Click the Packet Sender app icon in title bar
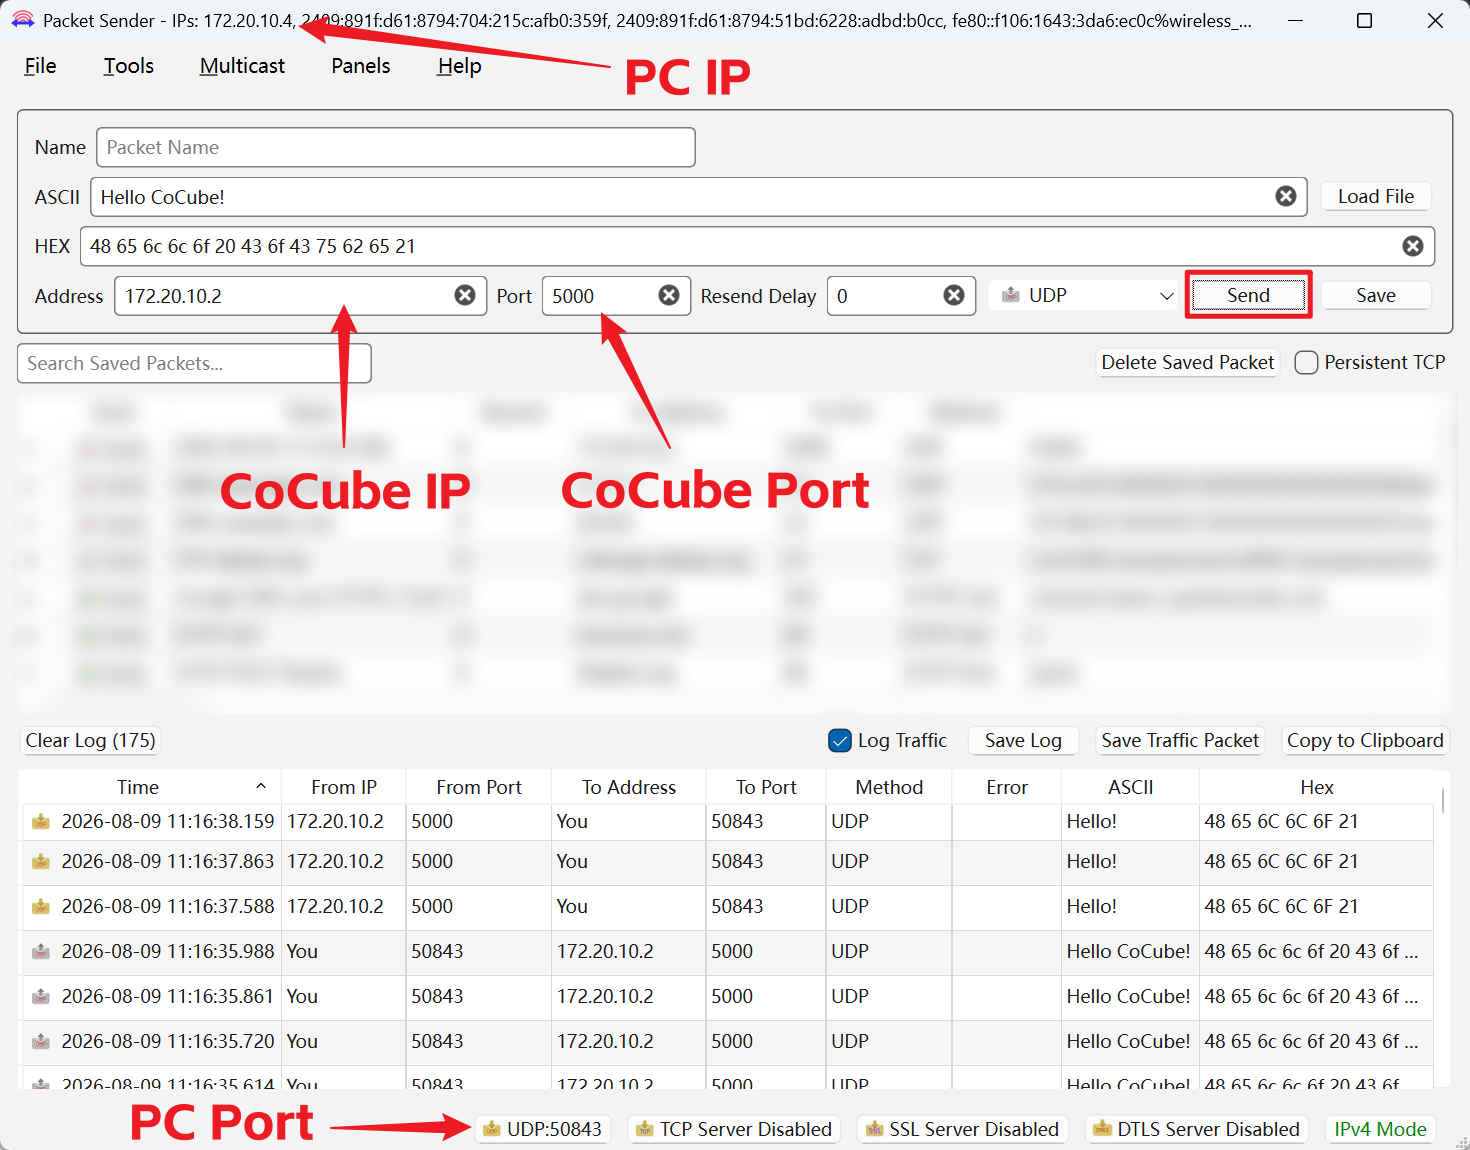1470x1150 pixels. [23, 20]
